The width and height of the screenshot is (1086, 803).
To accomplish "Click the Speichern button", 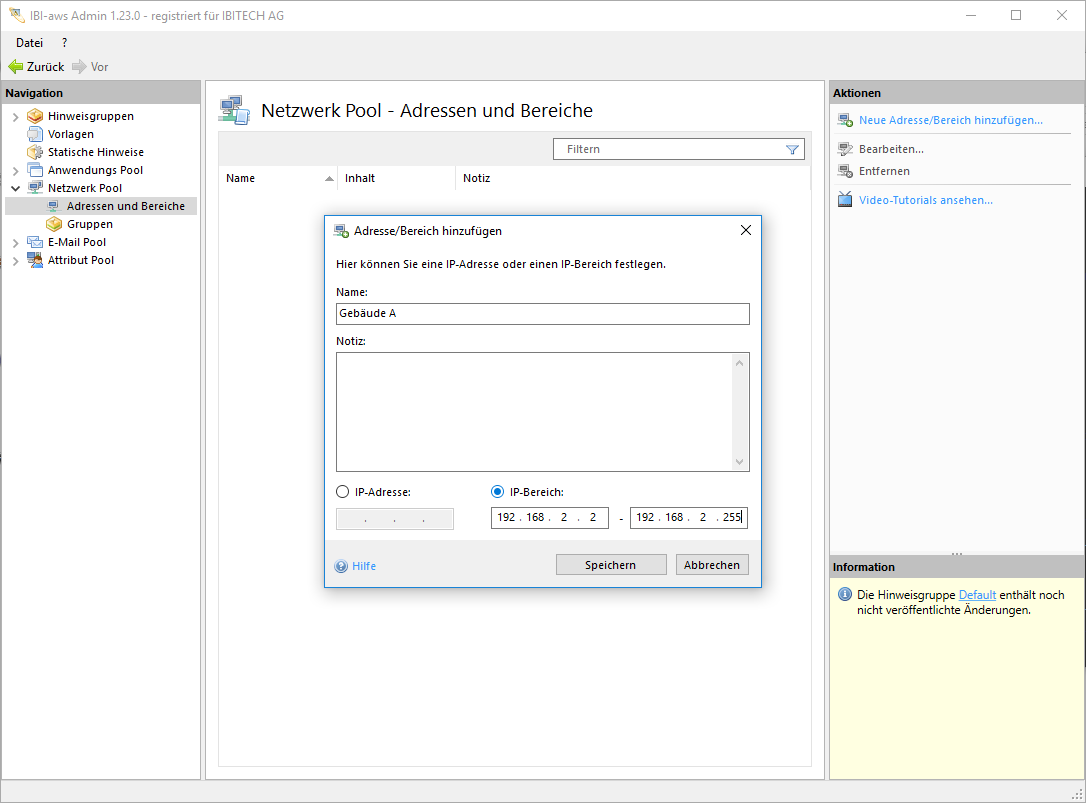I will coord(610,565).
